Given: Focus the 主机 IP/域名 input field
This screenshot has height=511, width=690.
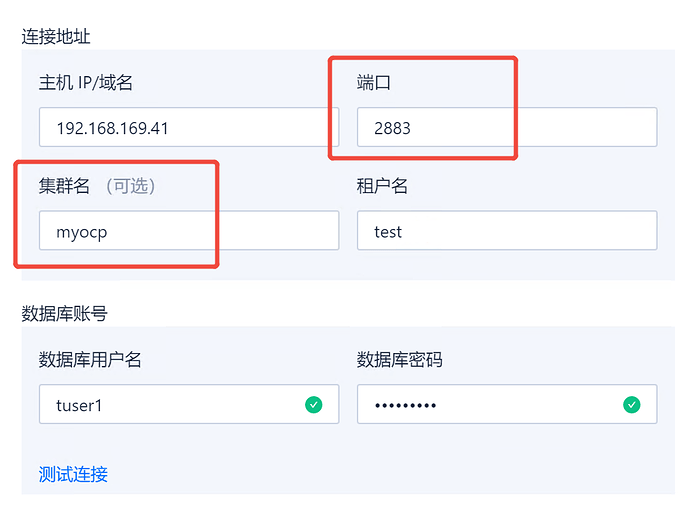Looking at the screenshot, I should click(x=189, y=128).
